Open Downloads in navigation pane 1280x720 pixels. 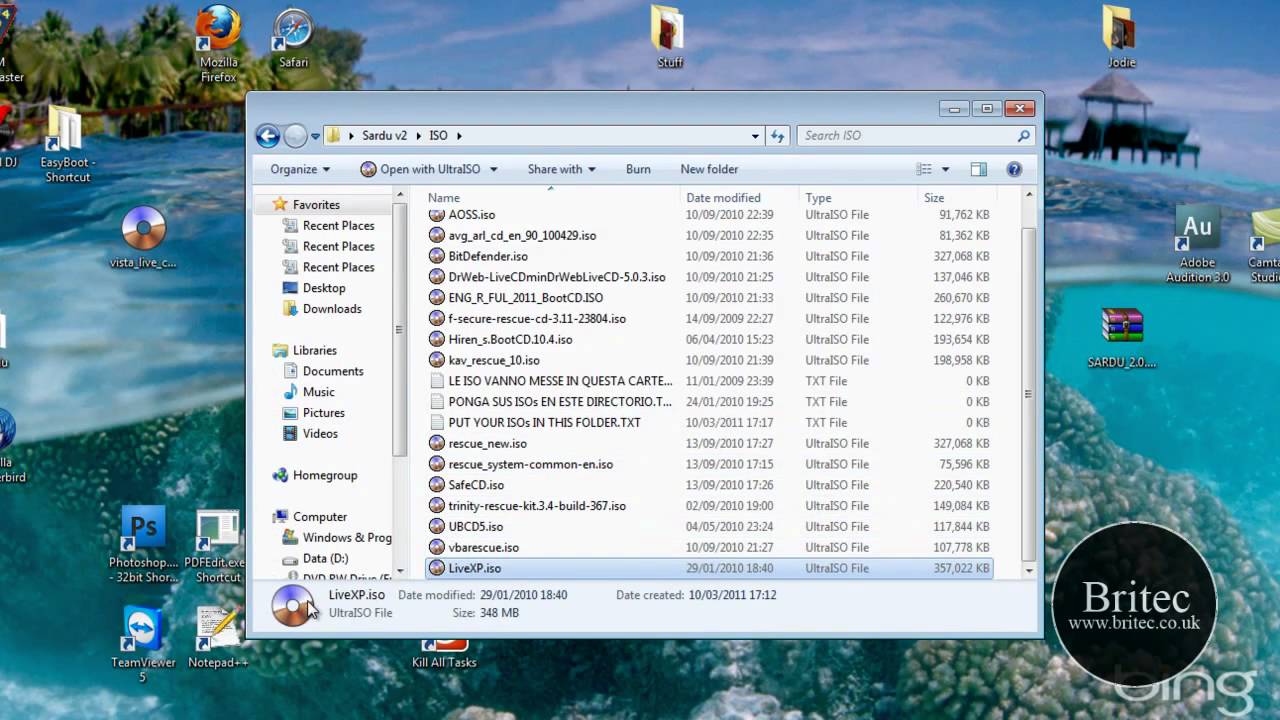(331, 309)
